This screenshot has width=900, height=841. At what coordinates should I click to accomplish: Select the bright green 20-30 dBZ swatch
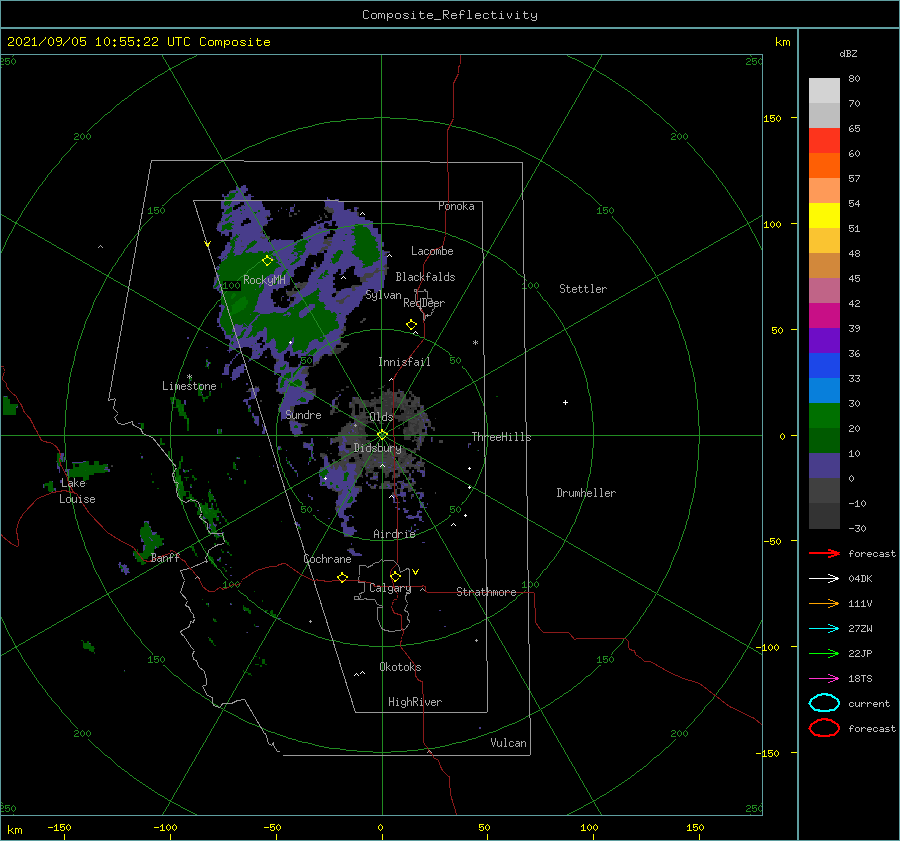point(824,415)
